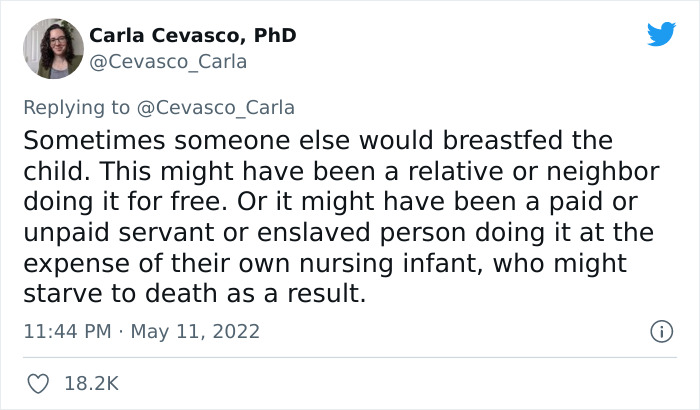Screen dimensions: 700x410
Task: Click the Twitter bird logo
Action: (x=661, y=35)
